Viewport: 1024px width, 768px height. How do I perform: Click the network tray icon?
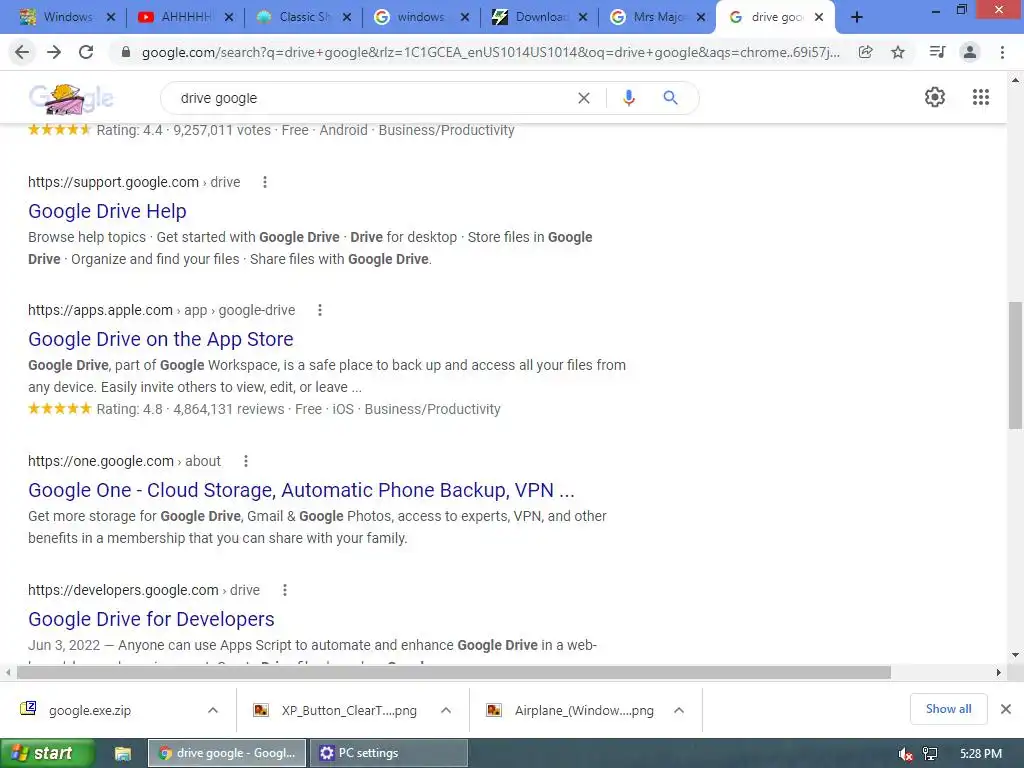930,754
